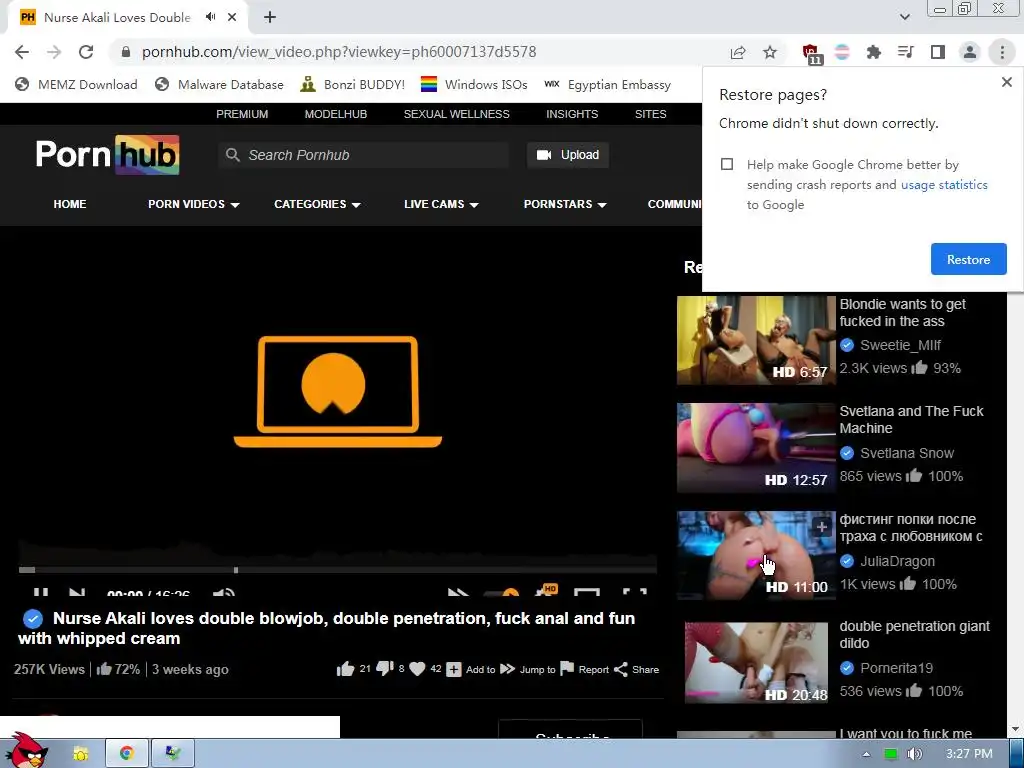Open the Svetlana Snow uploader link
The height and width of the screenshot is (768, 1024).
point(907,453)
